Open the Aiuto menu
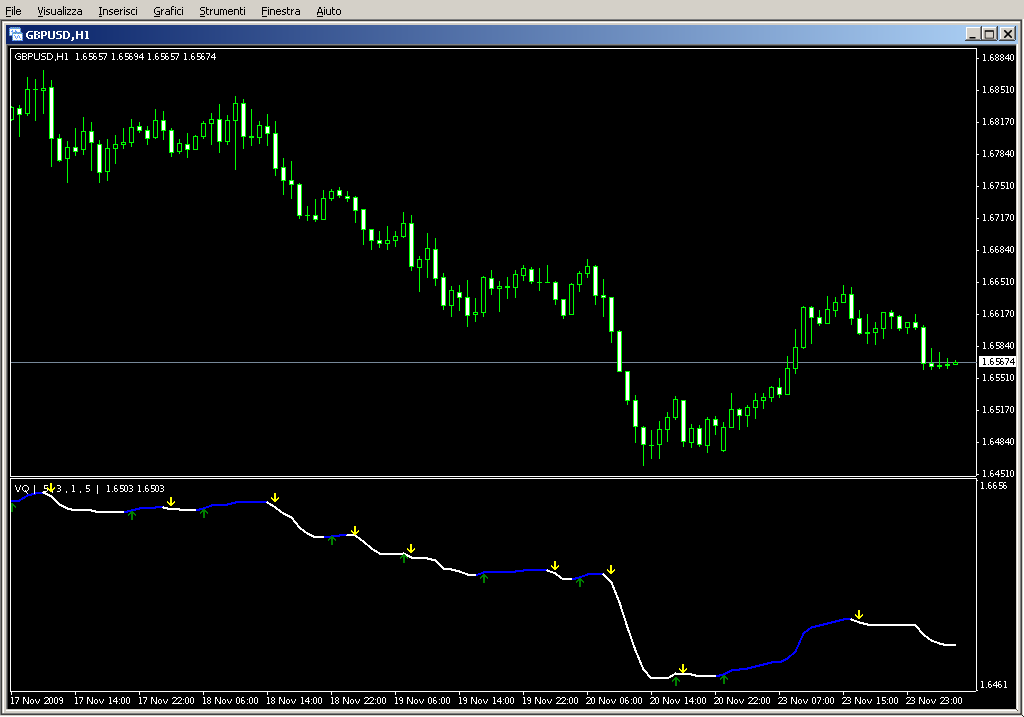Screen dimensions: 1024x717 pyautogui.click(x=328, y=11)
